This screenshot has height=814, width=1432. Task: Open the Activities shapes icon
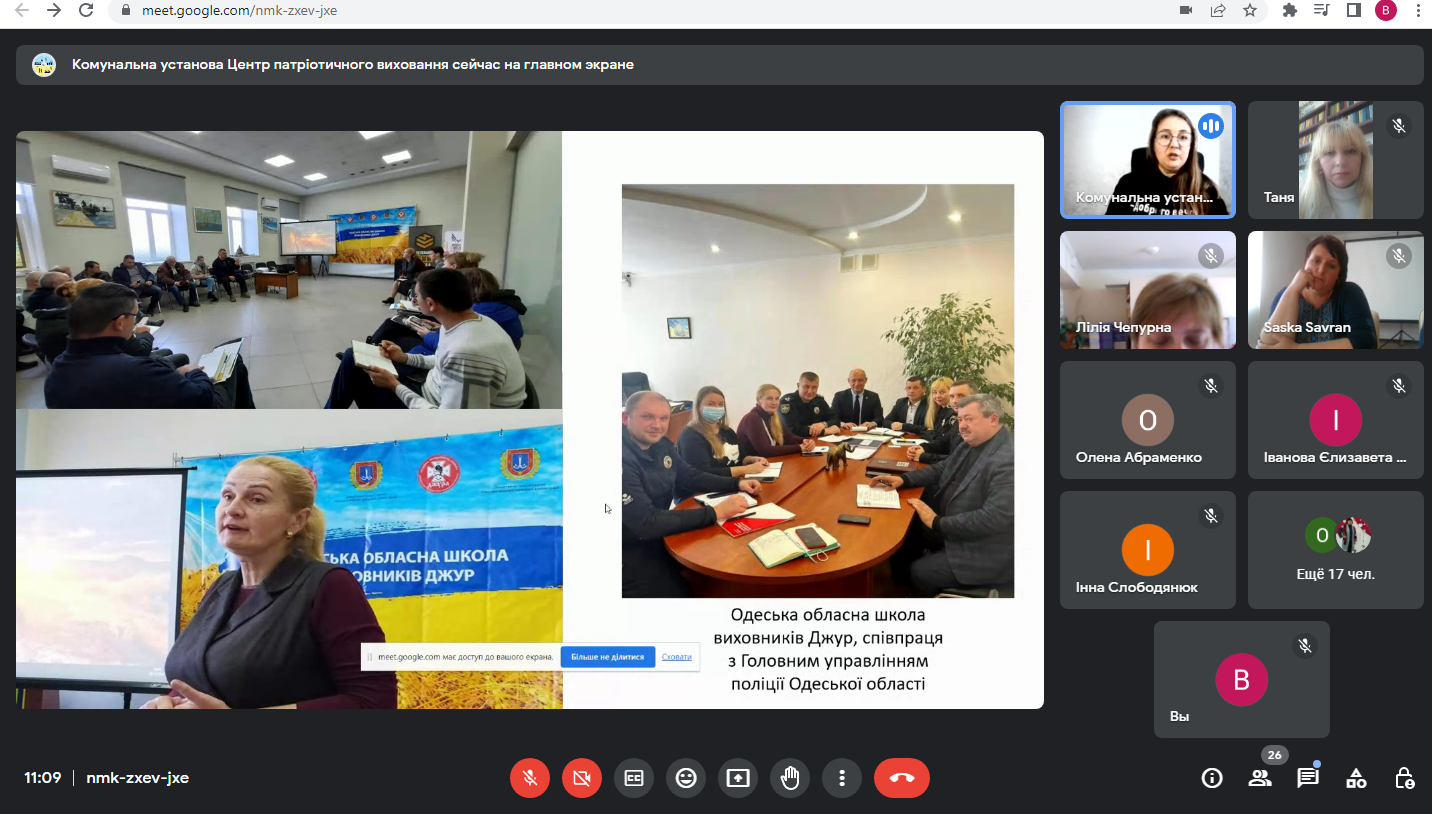[1356, 778]
